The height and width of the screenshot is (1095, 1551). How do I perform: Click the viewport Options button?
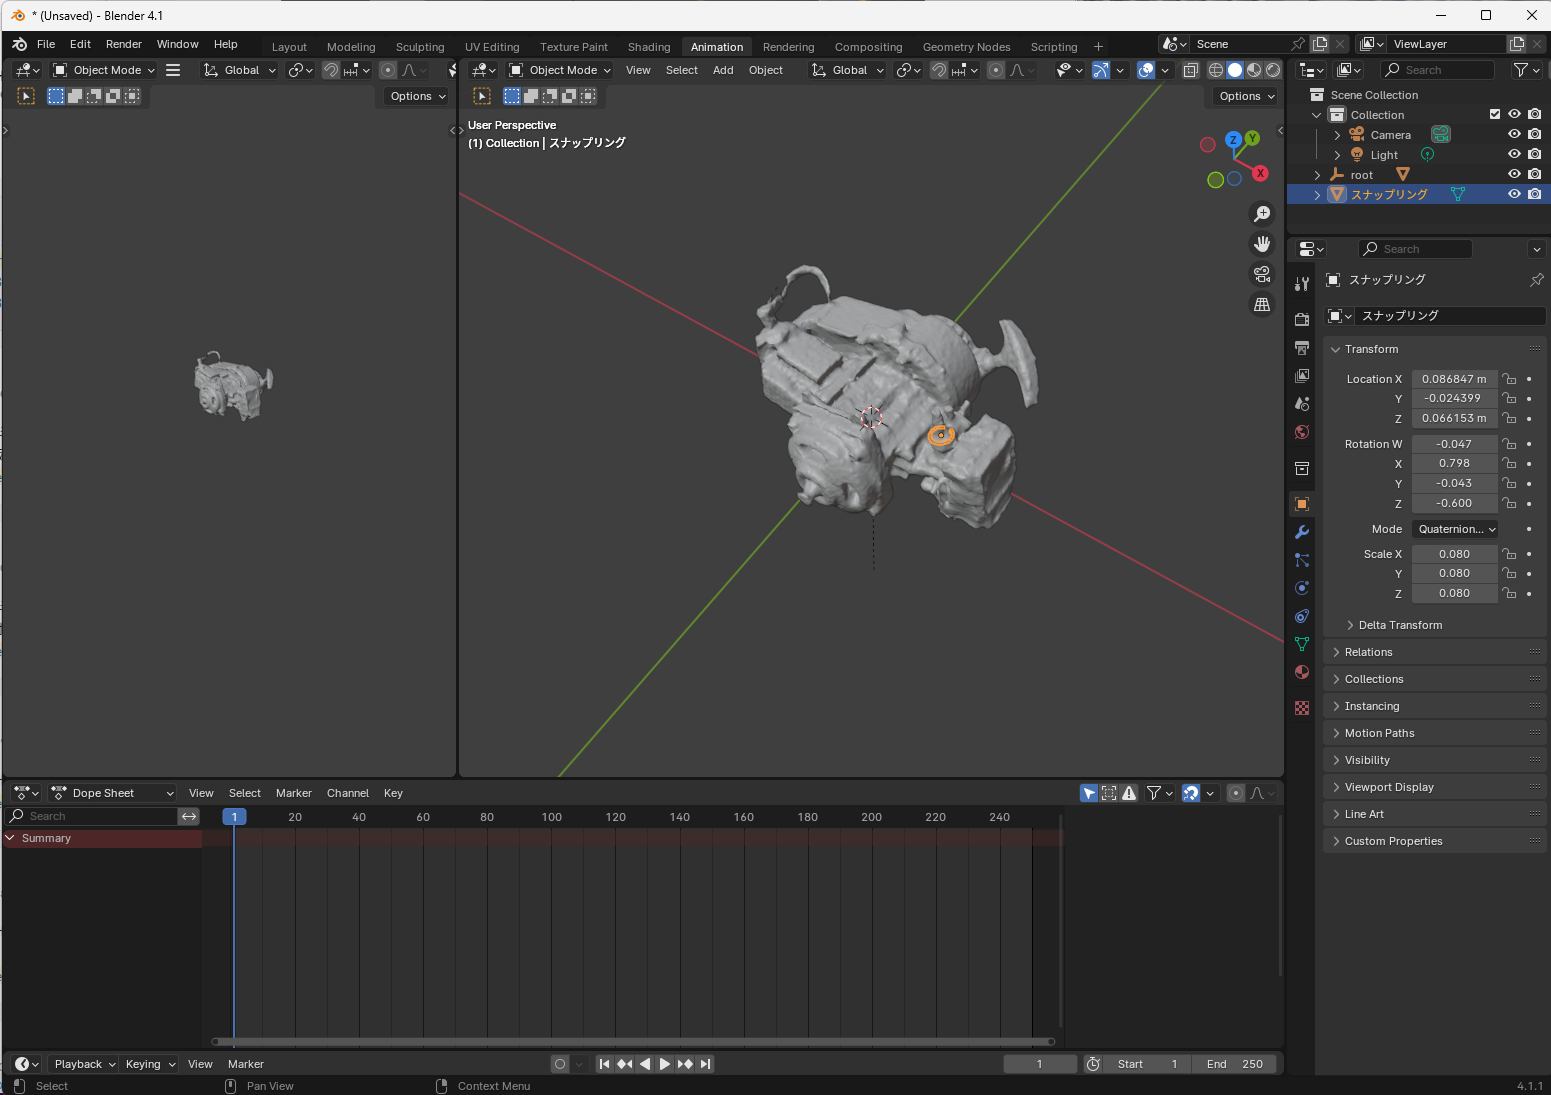coord(1246,96)
